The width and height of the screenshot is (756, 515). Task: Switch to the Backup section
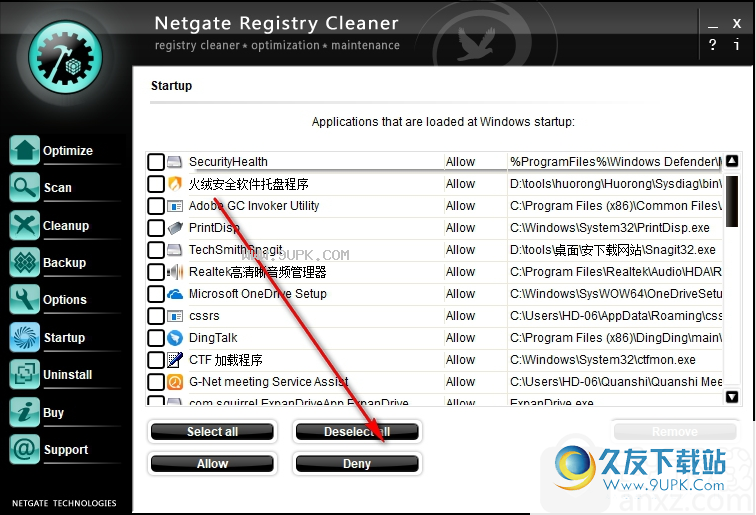tap(65, 263)
